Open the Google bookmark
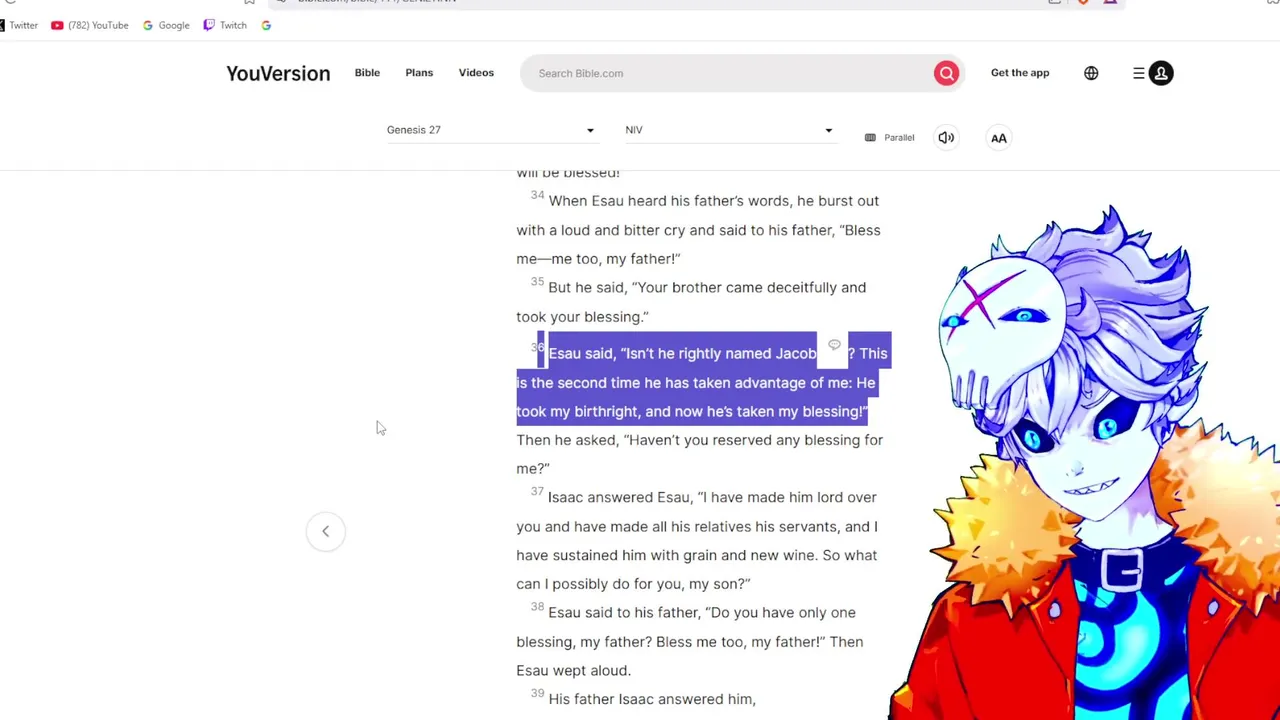The width and height of the screenshot is (1280, 720). coord(166,25)
